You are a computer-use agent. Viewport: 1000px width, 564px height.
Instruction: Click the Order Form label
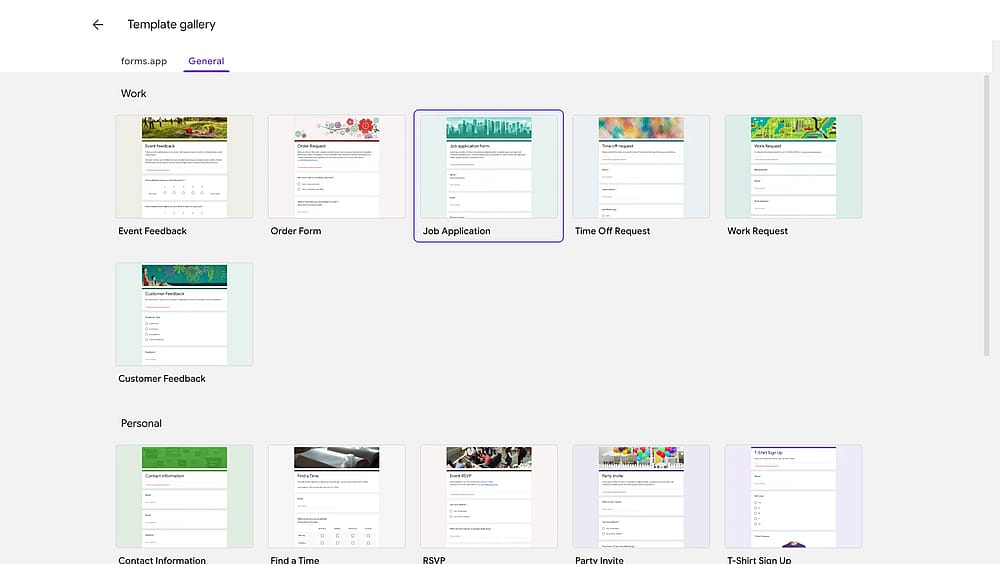296,231
